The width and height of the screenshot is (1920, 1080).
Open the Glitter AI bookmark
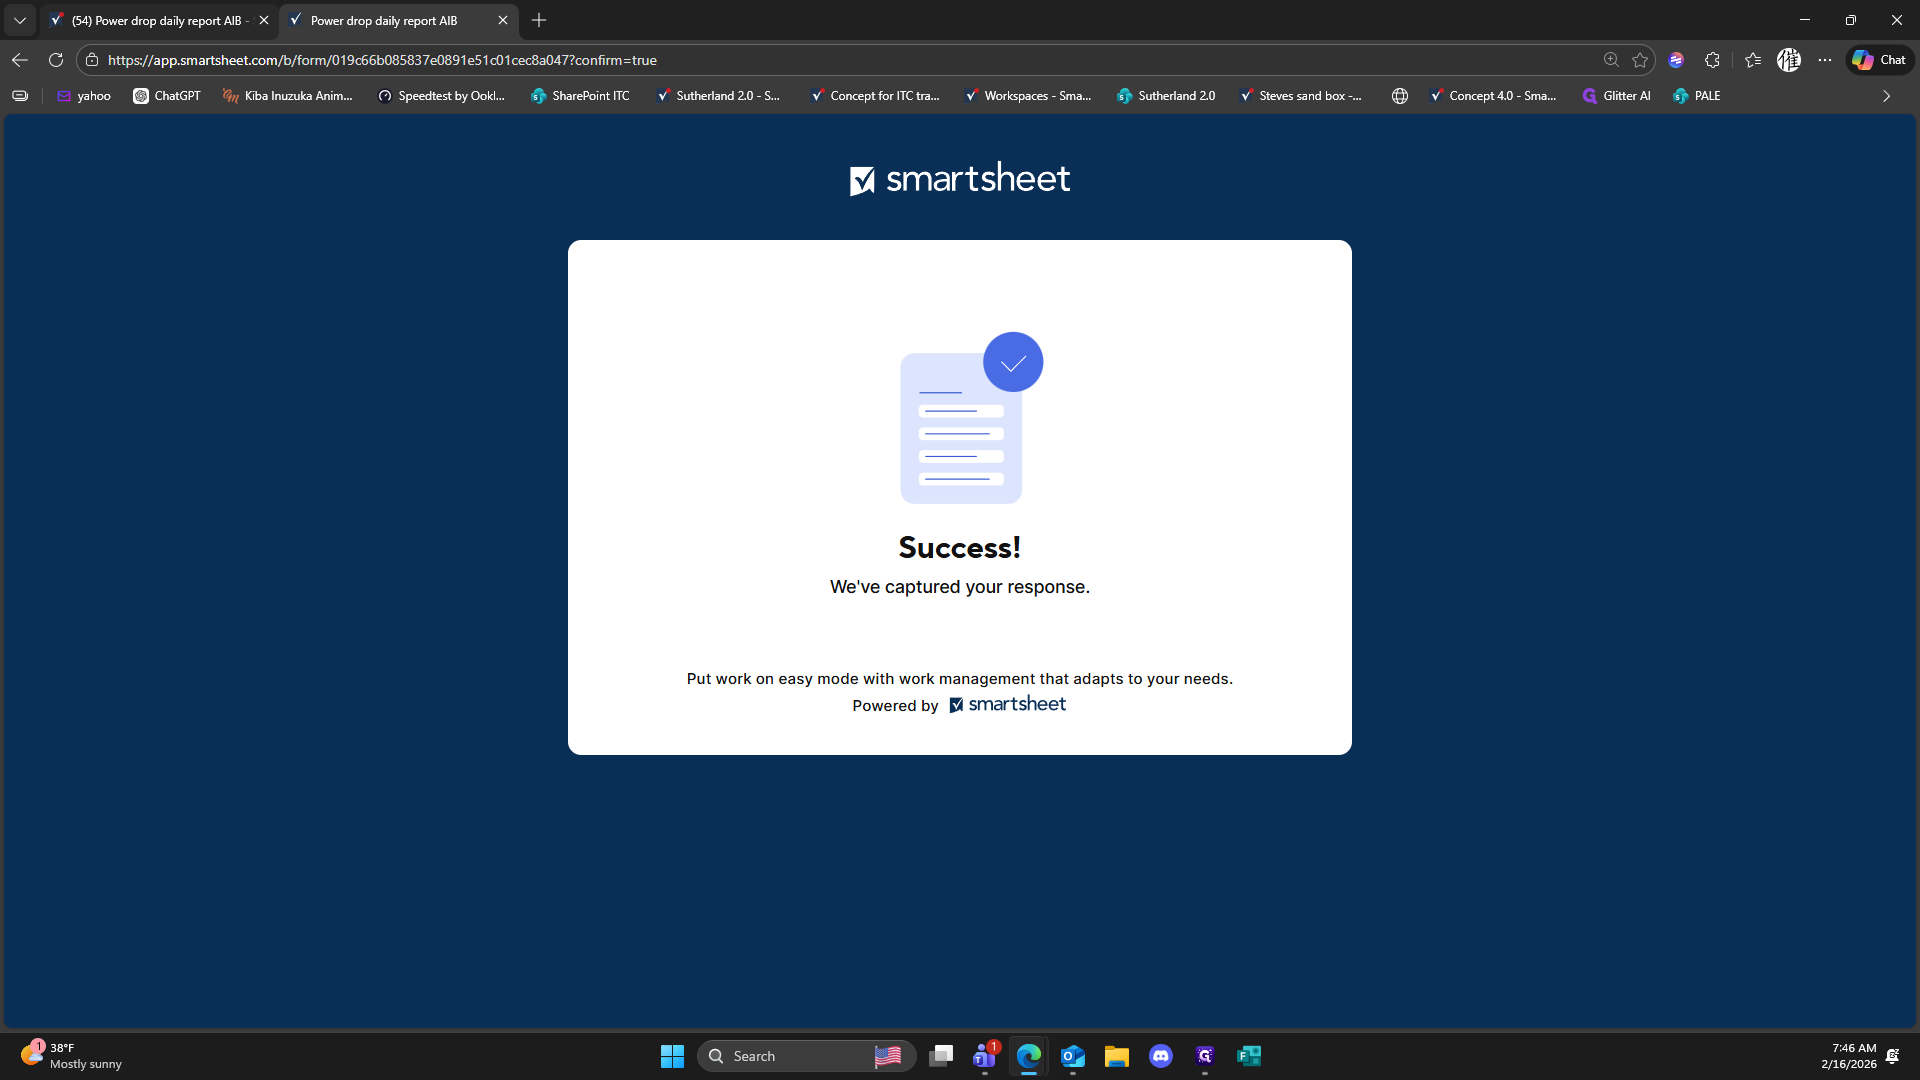[x=1616, y=96]
